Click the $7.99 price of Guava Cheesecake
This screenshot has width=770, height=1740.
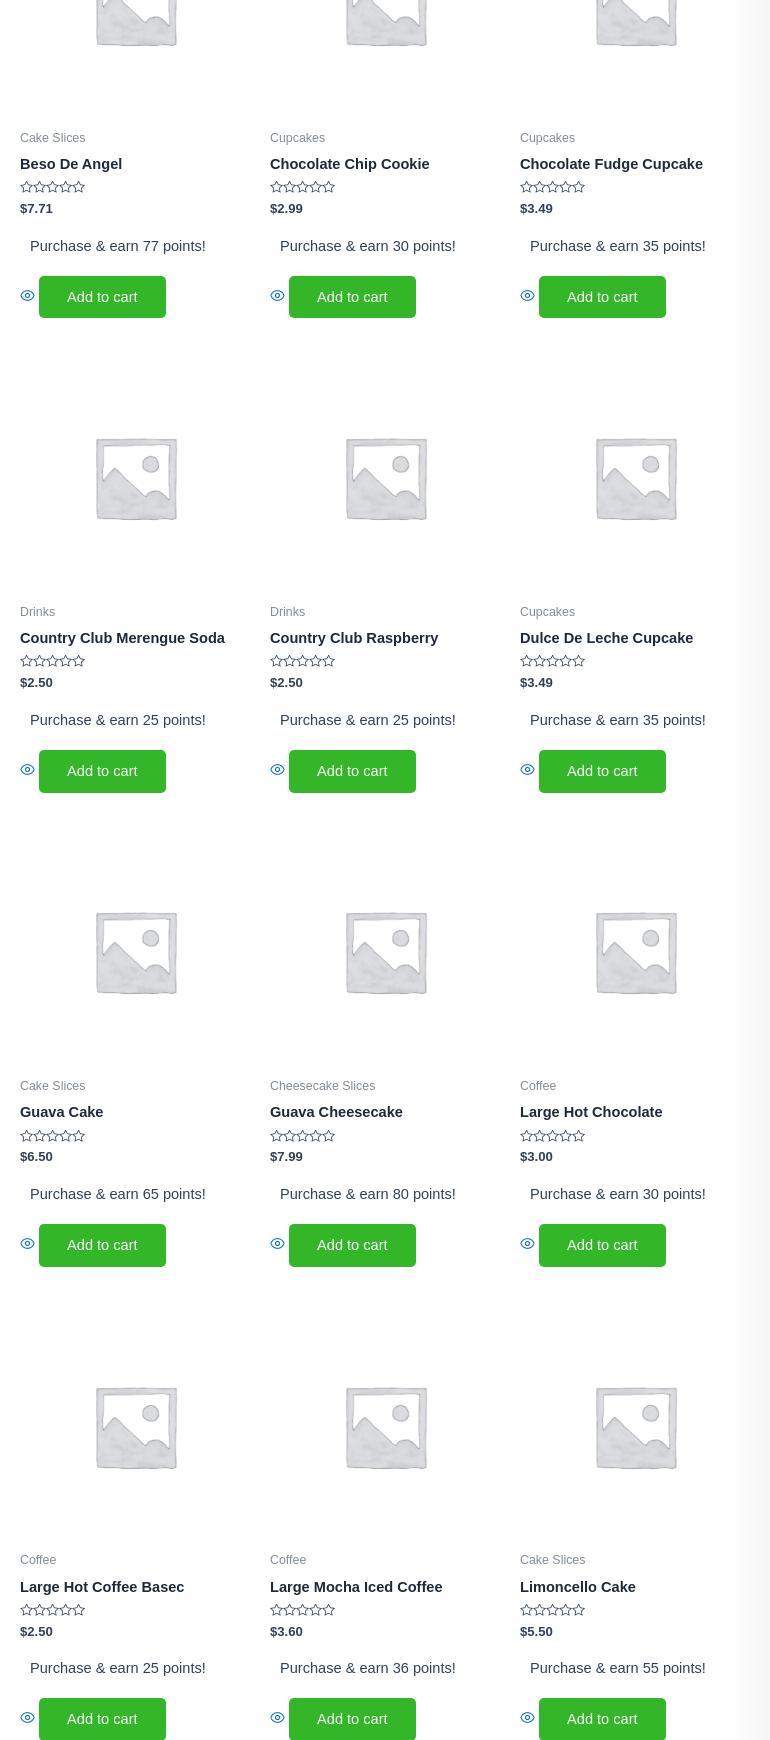[x=286, y=1156]
